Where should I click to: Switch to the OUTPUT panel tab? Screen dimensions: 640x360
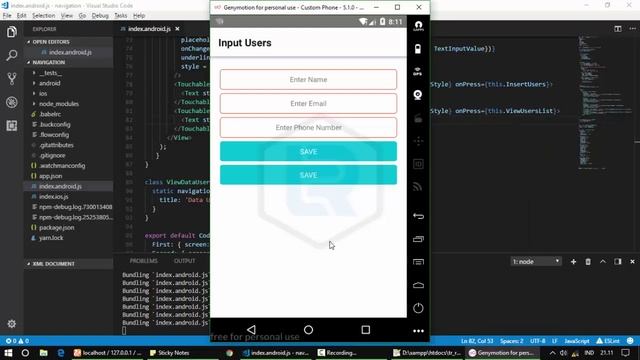point(184,261)
